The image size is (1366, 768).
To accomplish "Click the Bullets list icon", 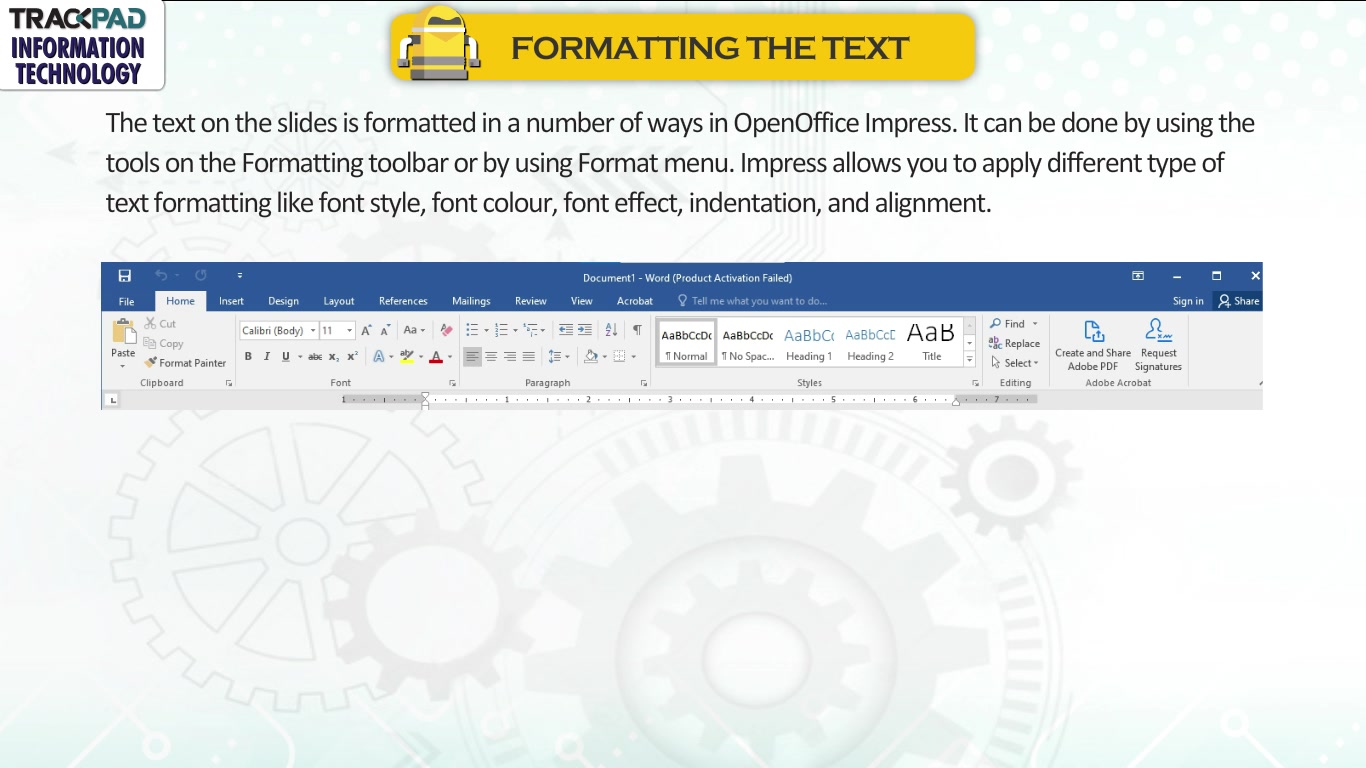I will click(x=472, y=330).
